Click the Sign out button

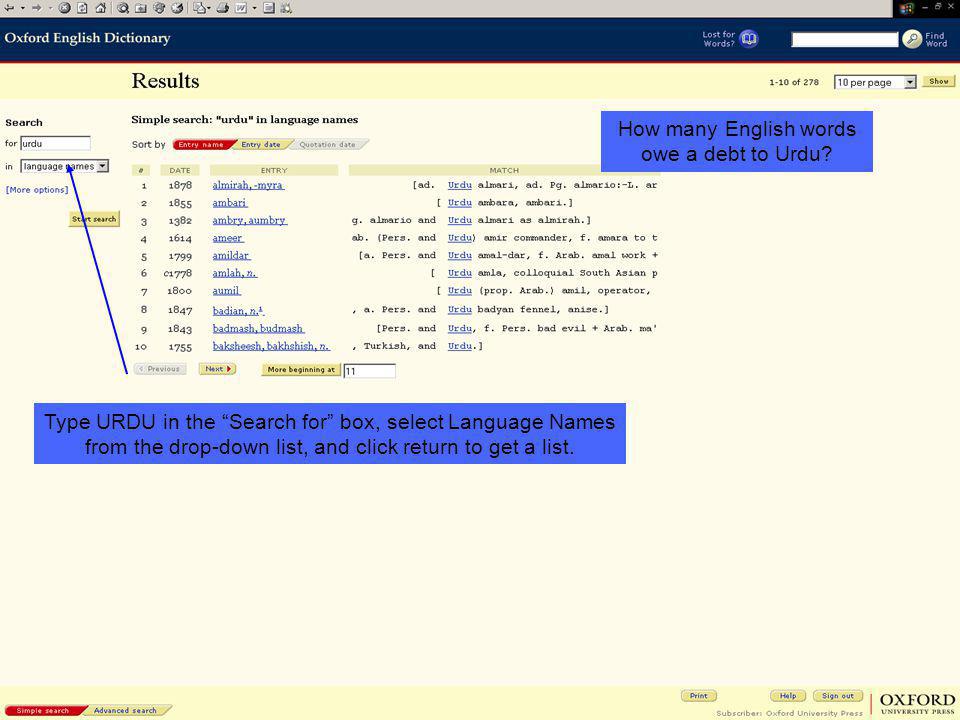(838, 696)
